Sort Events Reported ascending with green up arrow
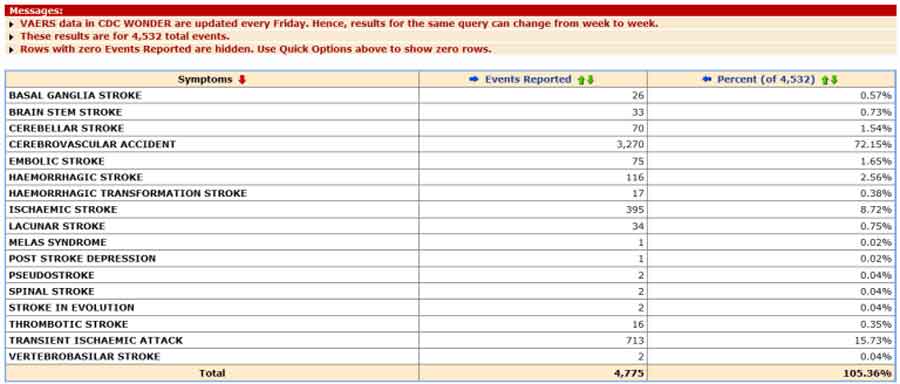The width and height of the screenshot is (900, 384). 581,80
